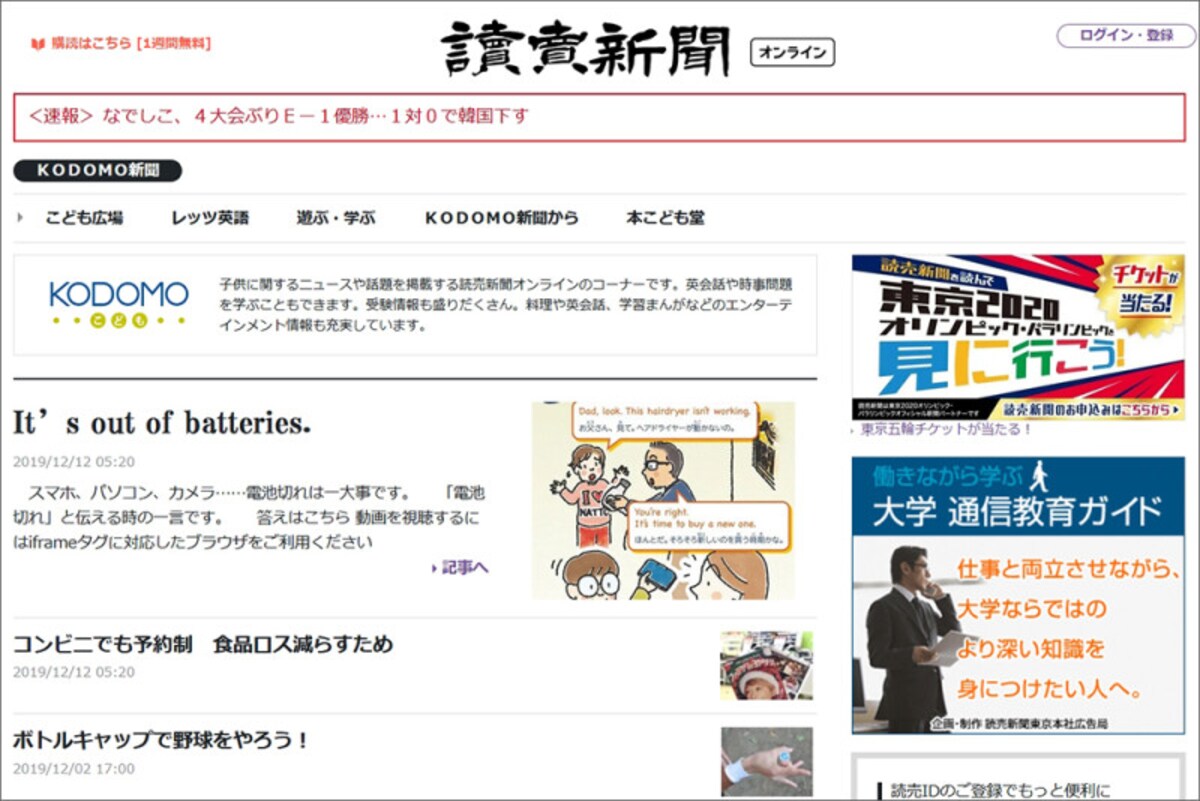Go to the 読売新聞 homepage via the logo
Viewport: 1200px width, 801px height.
click(587, 49)
